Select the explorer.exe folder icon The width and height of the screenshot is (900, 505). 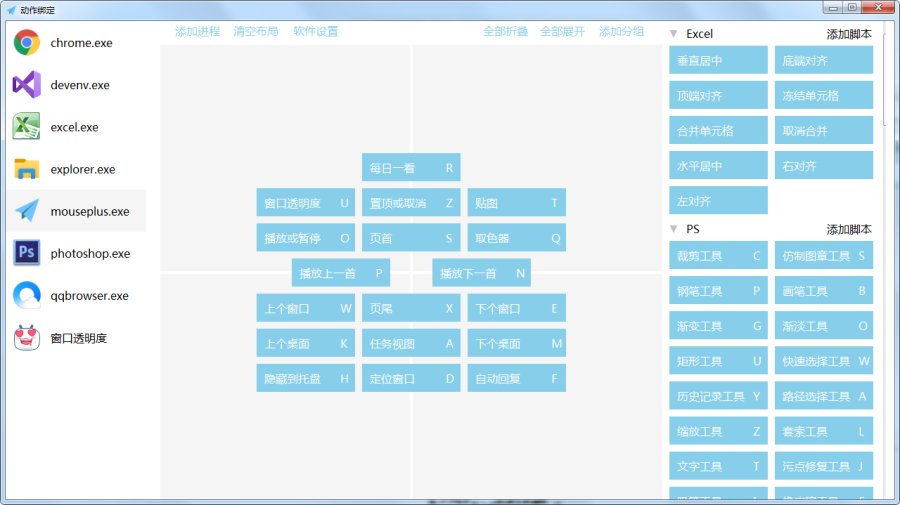26,169
